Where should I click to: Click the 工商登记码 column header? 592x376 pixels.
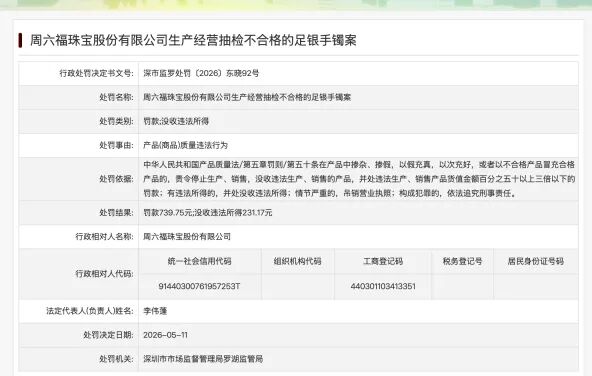point(383,261)
